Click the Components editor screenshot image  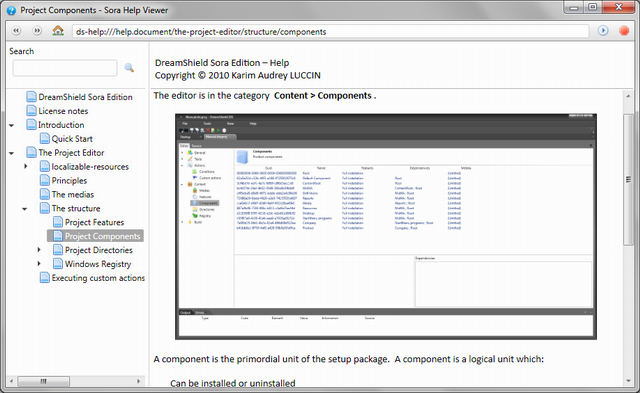386,226
